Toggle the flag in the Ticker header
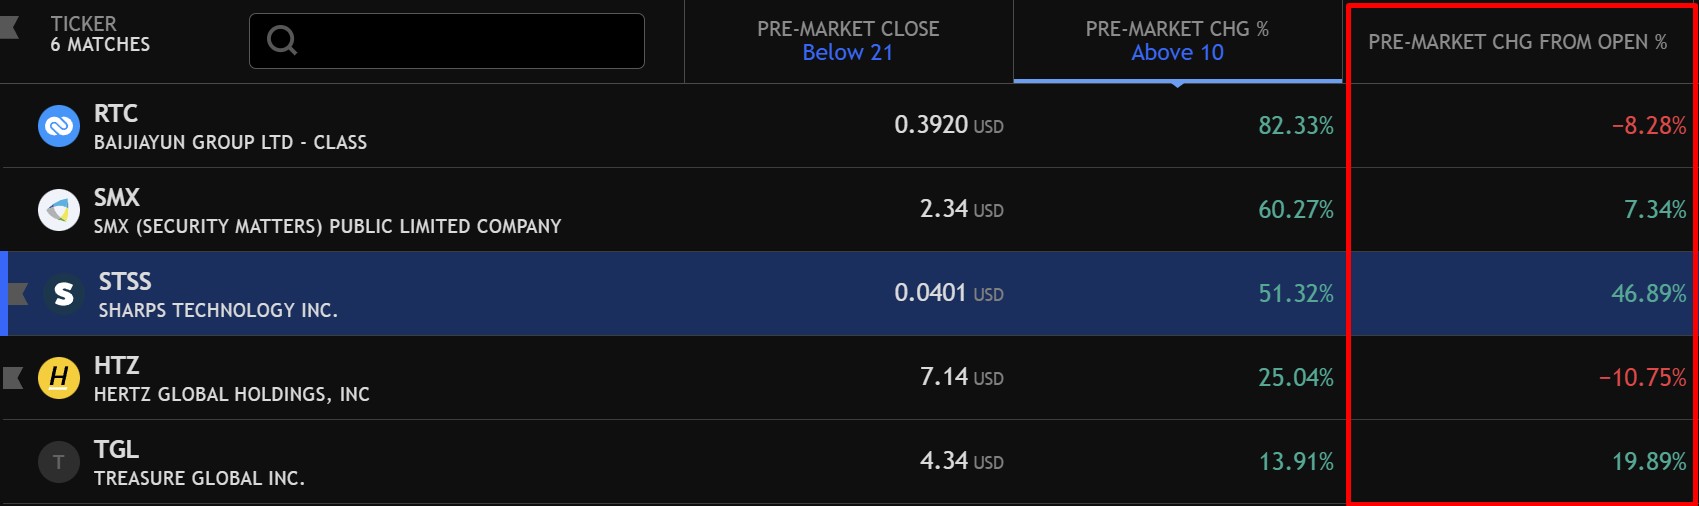The image size is (1699, 506). (9, 26)
